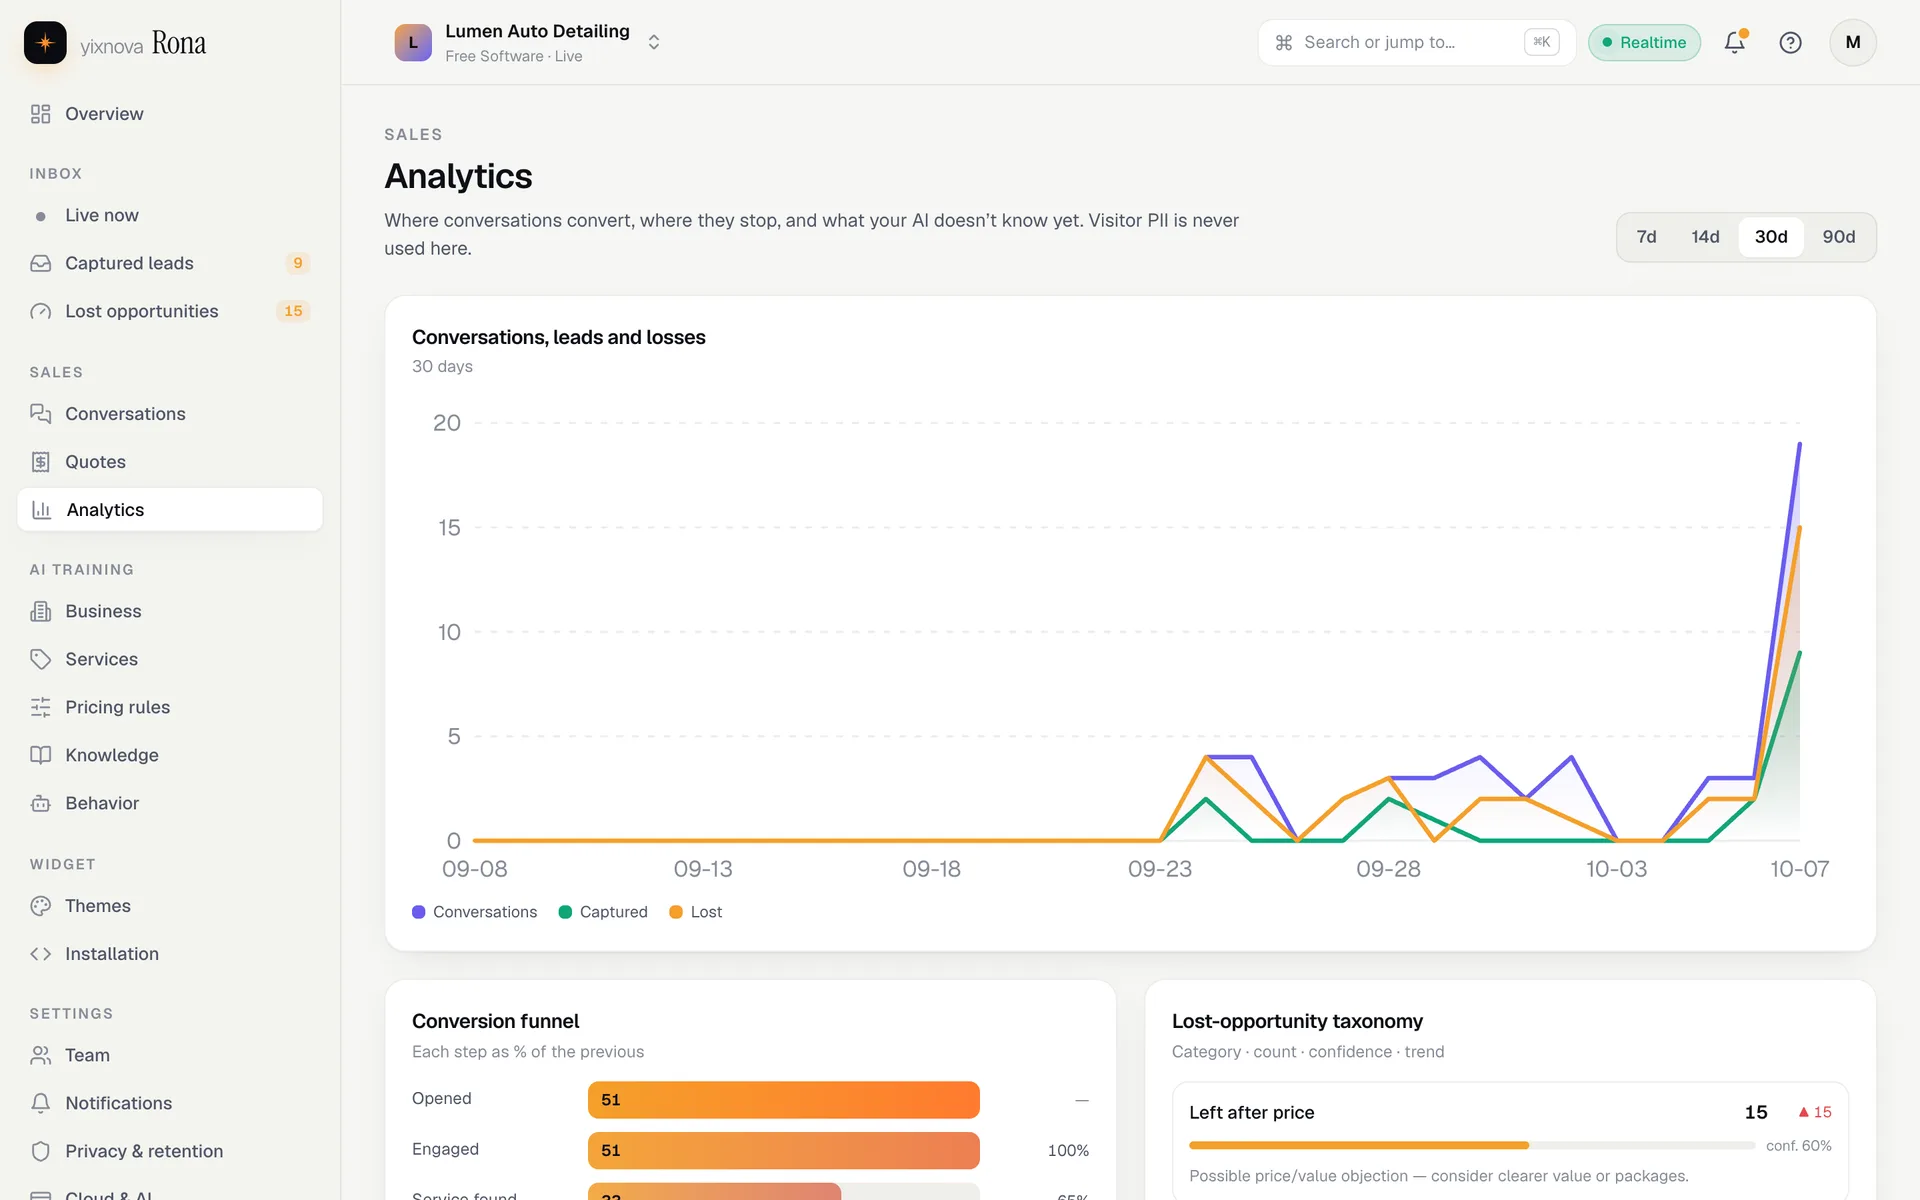The image size is (1920, 1200).
Task: Click the Knowledge book icon
Action: point(40,755)
